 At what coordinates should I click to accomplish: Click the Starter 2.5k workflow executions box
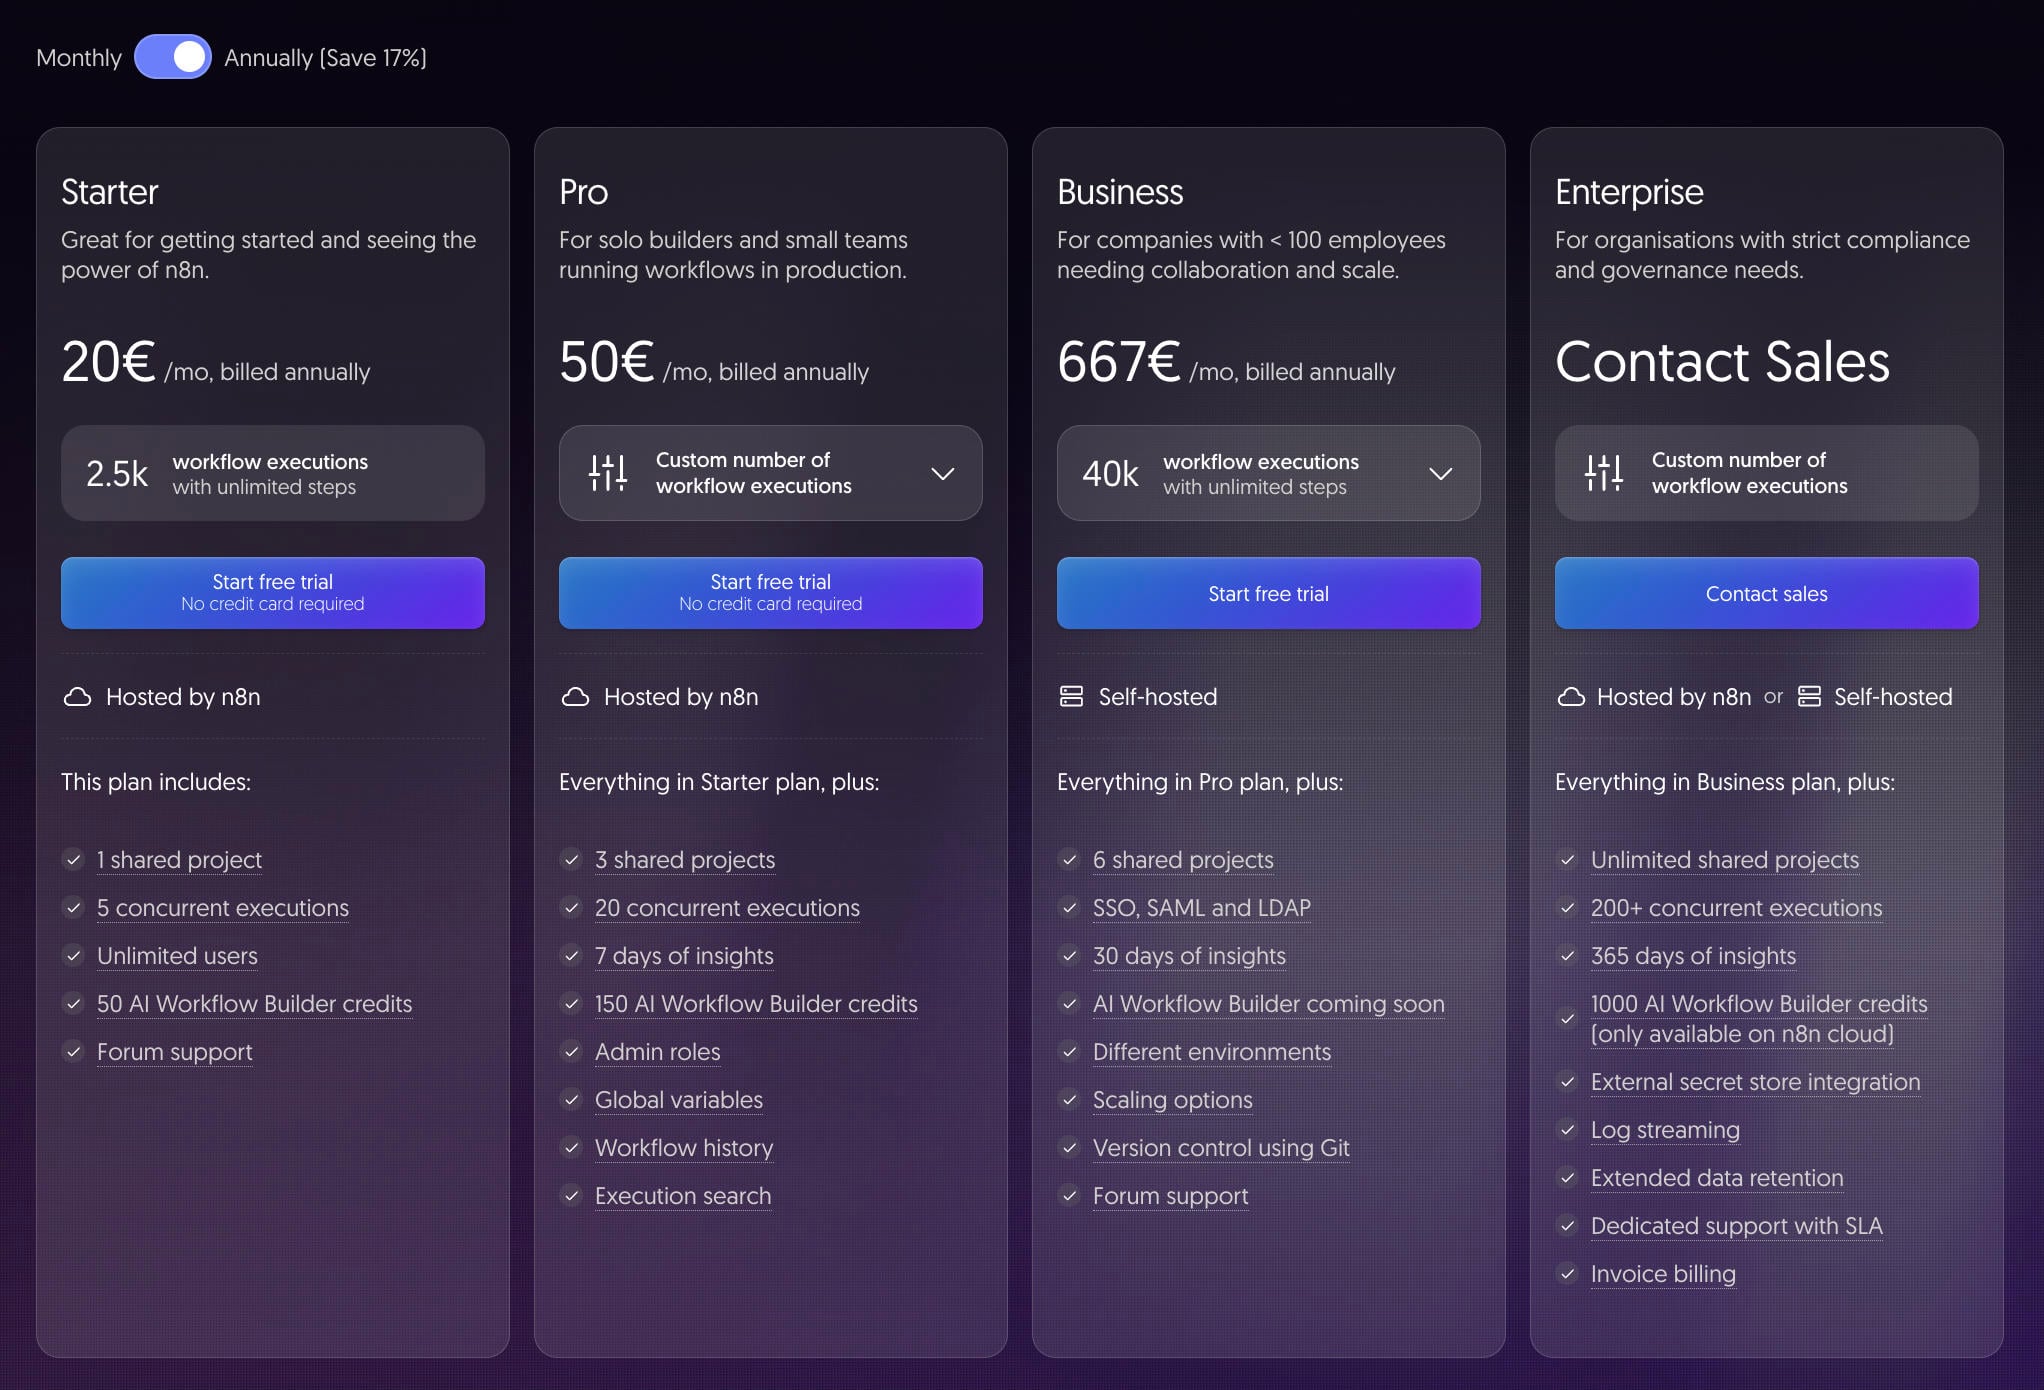coord(272,473)
